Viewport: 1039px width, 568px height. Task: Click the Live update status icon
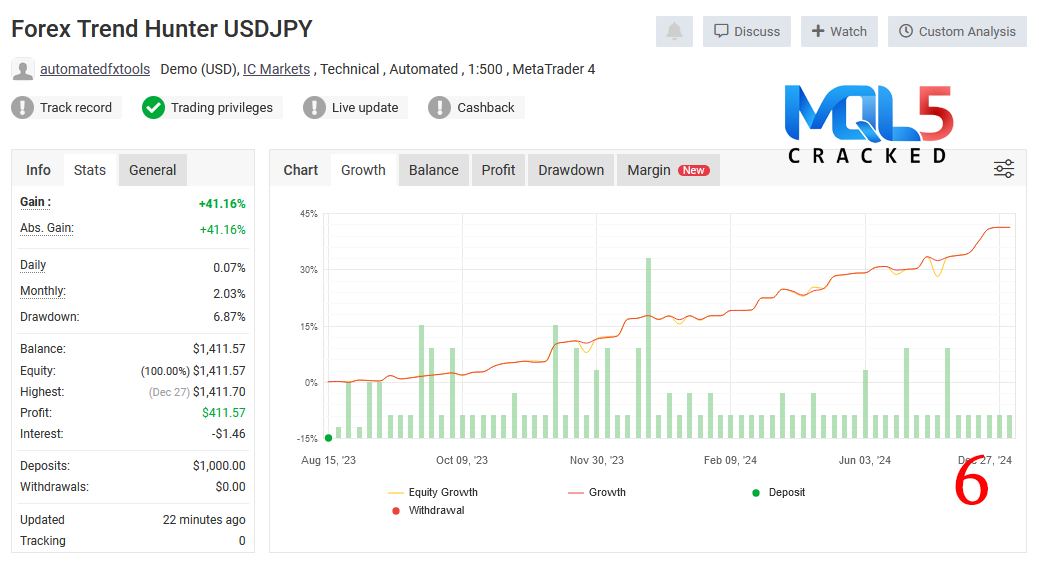(x=314, y=107)
